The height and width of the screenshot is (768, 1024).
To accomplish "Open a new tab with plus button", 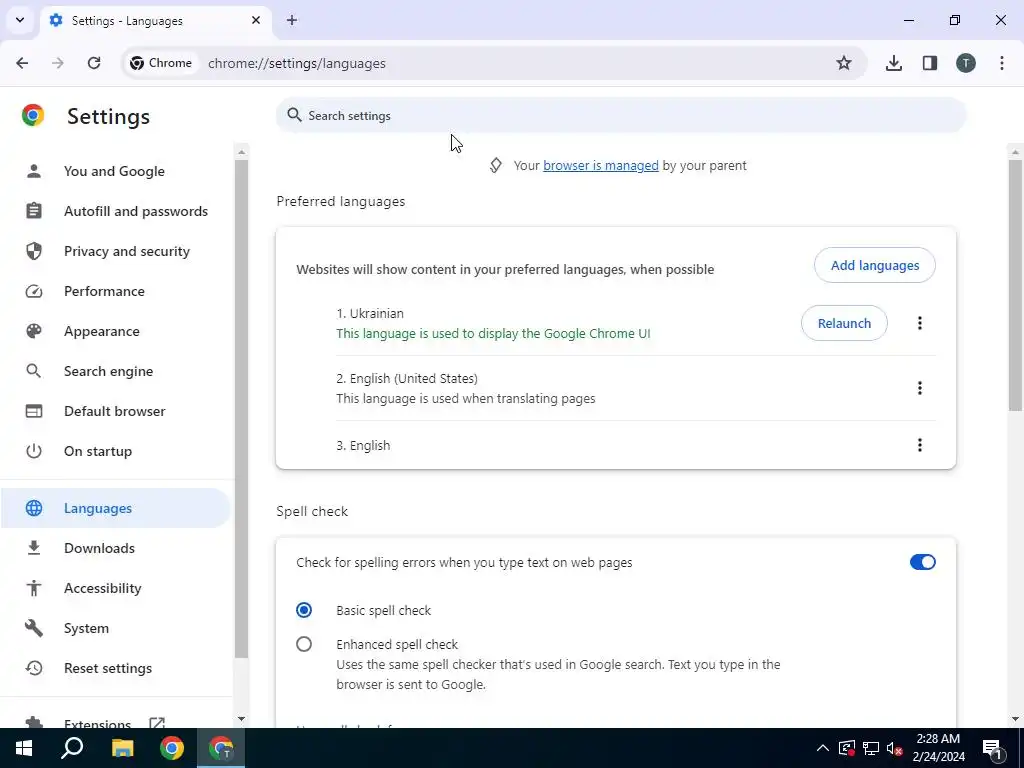I will click(x=292, y=20).
